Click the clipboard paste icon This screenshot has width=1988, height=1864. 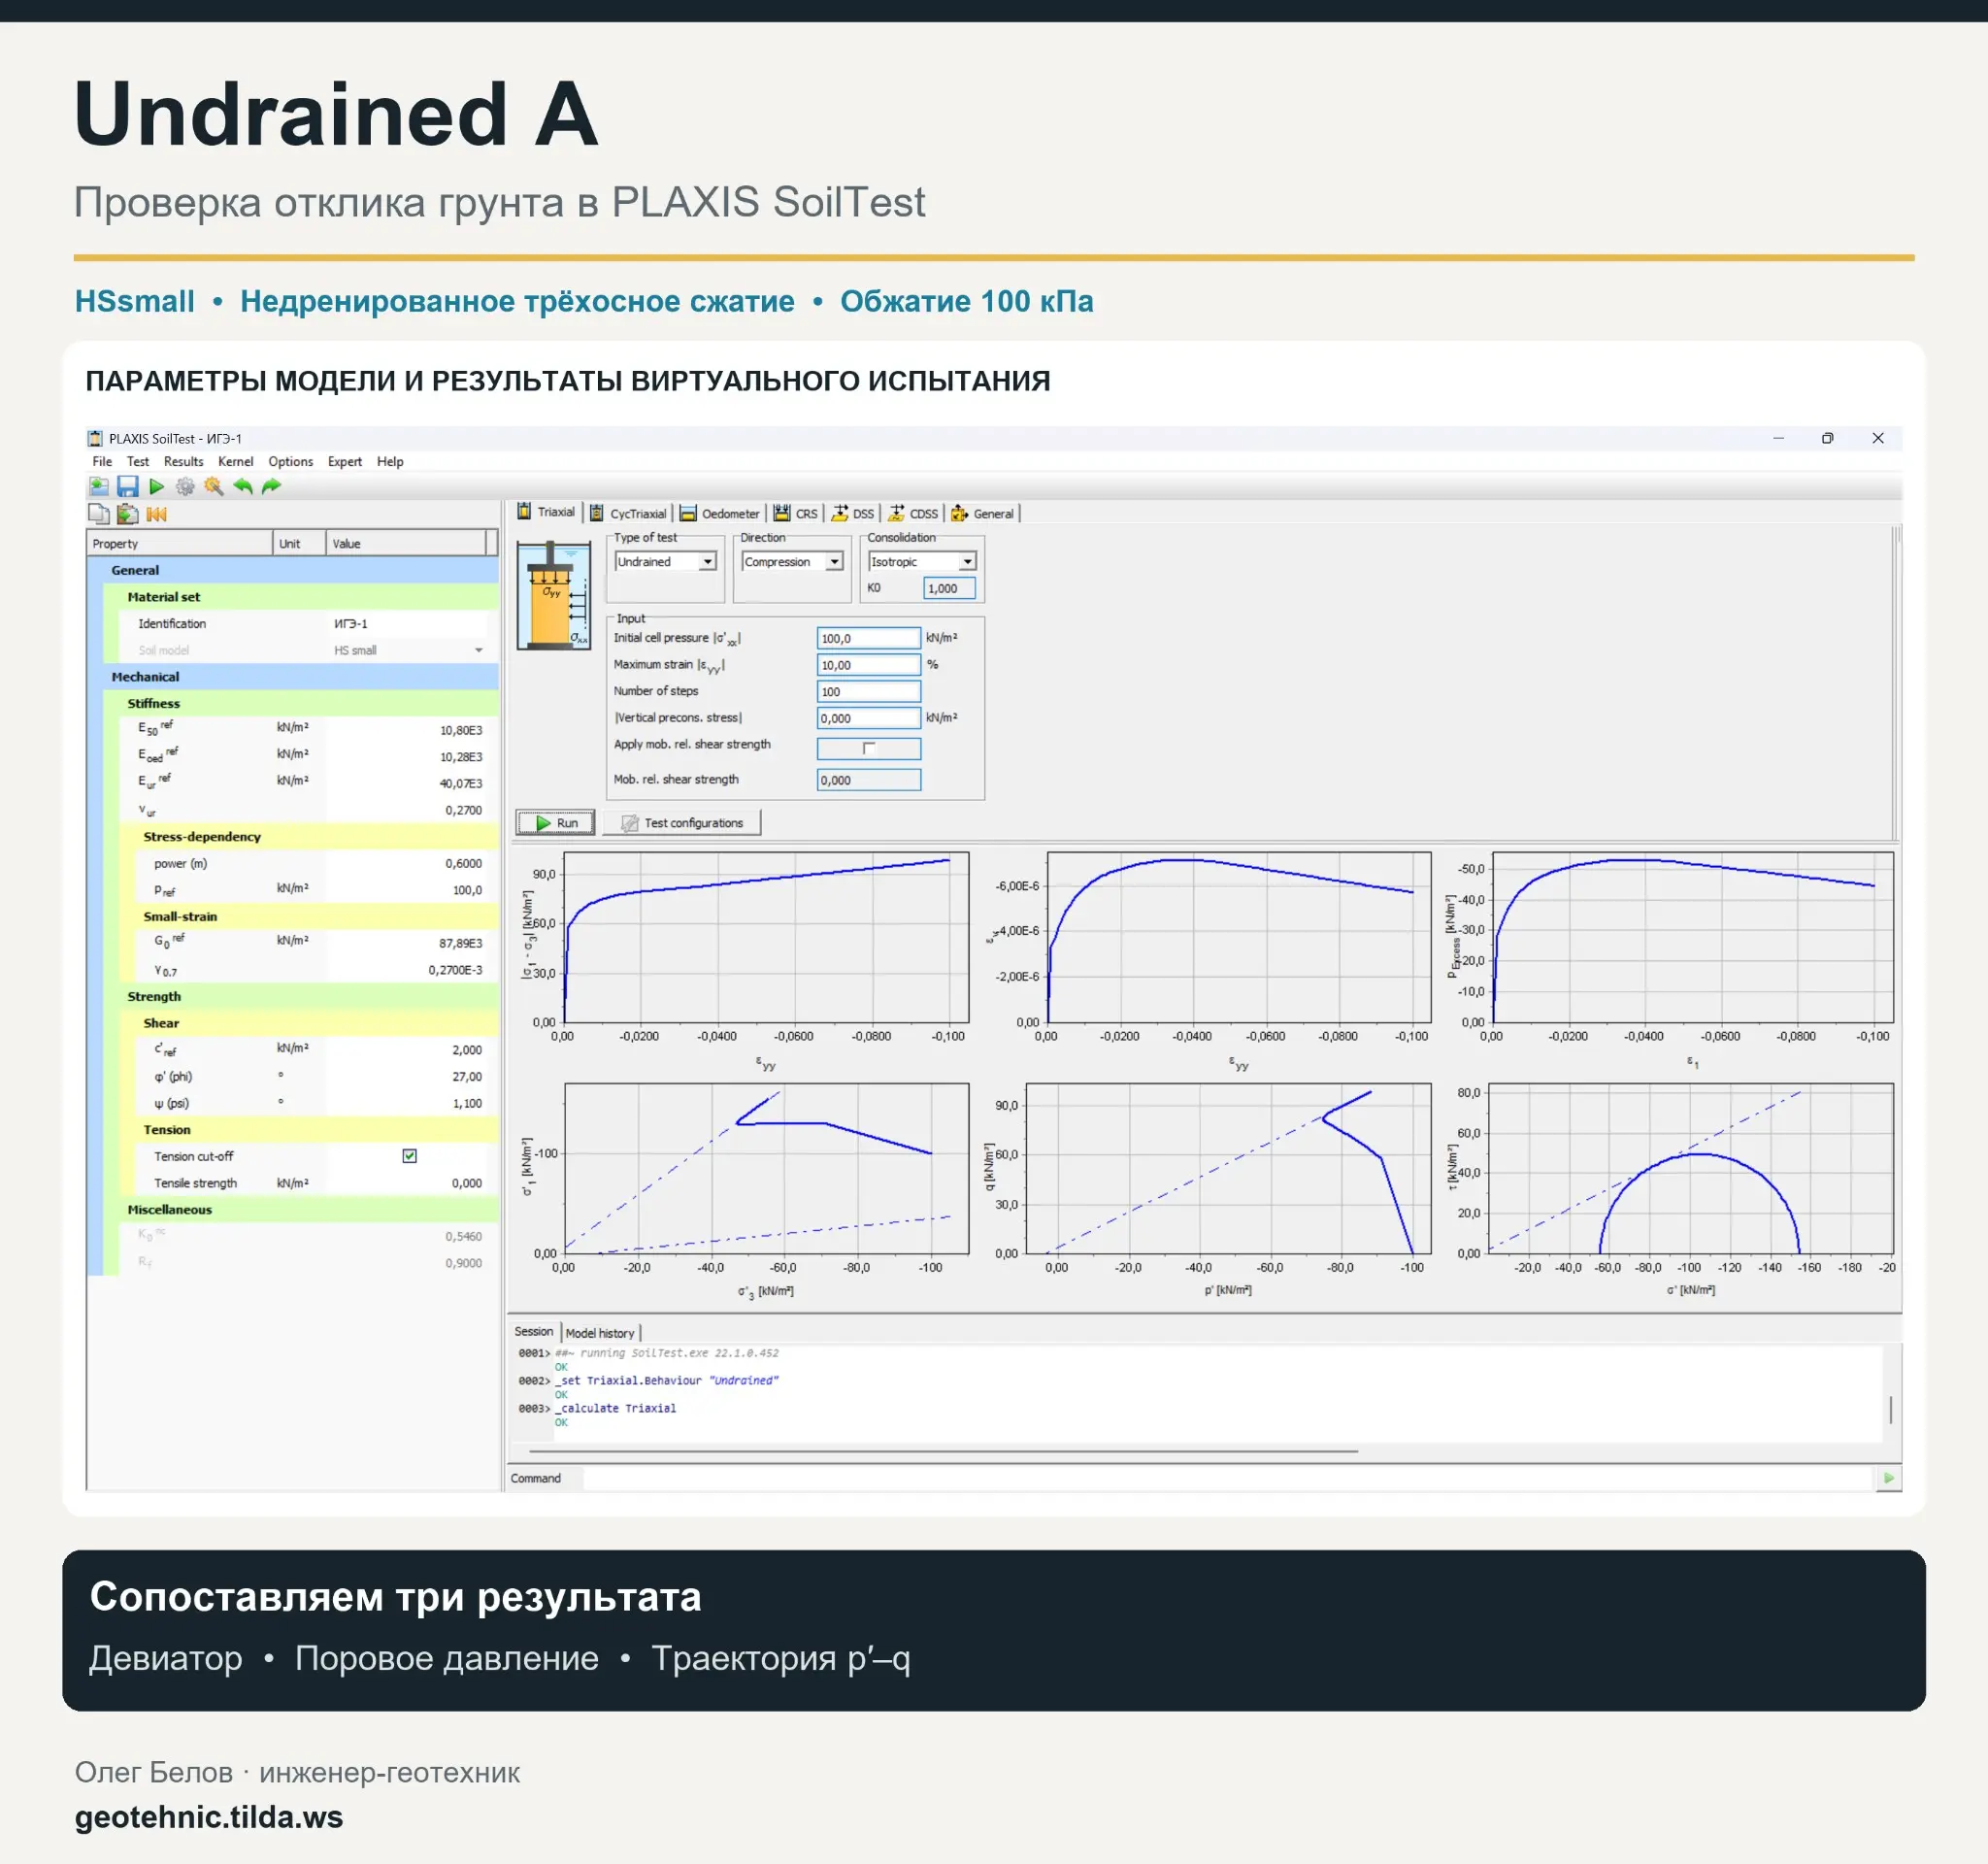tap(127, 514)
